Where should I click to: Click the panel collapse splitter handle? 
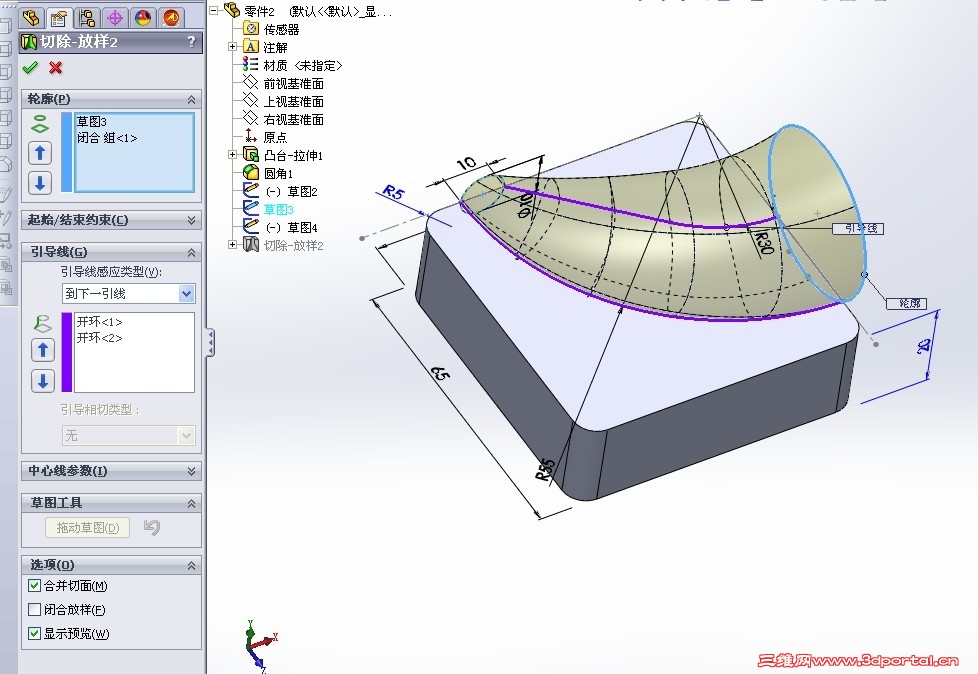pyautogui.click(x=211, y=343)
